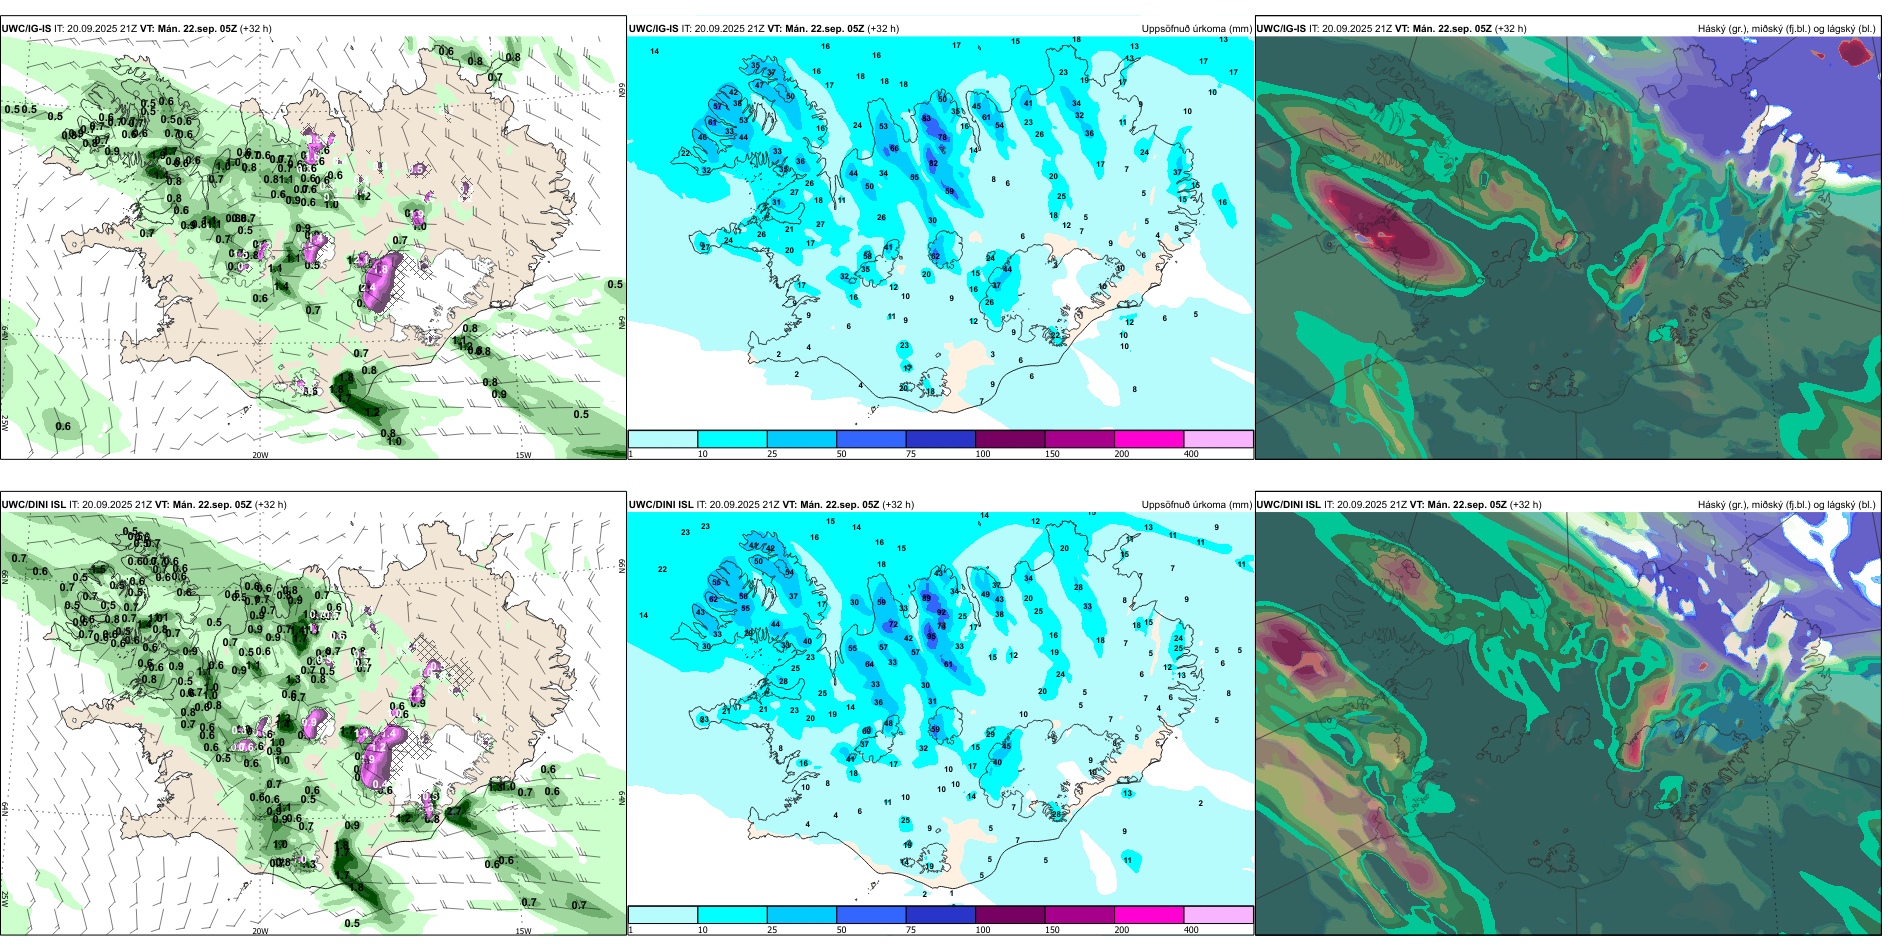
Task: Click the '22' value on DINI ISL precipitation map
Action: coord(662,570)
